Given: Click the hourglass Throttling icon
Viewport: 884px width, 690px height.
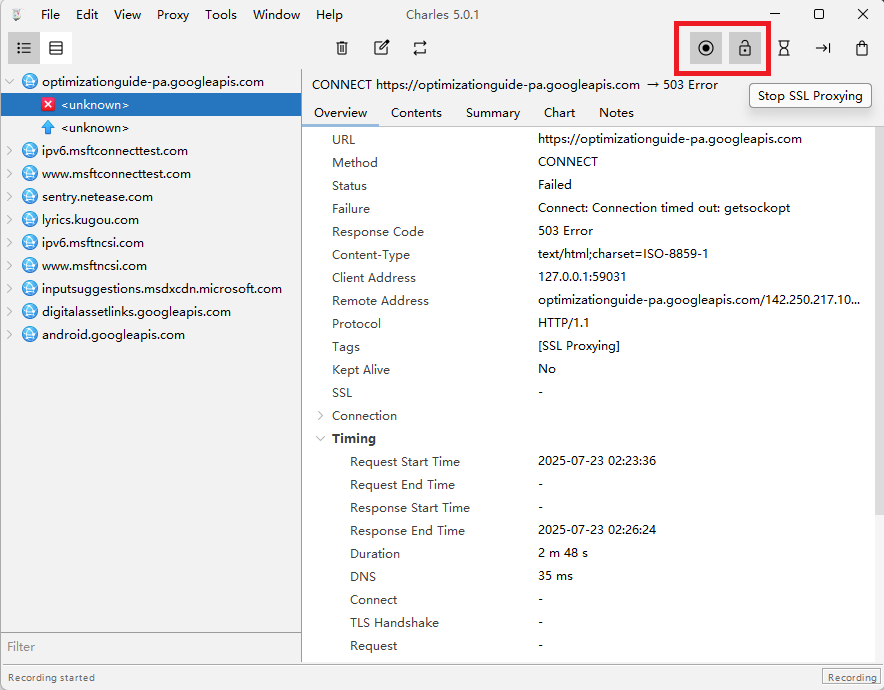Looking at the screenshot, I should click(784, 48).
